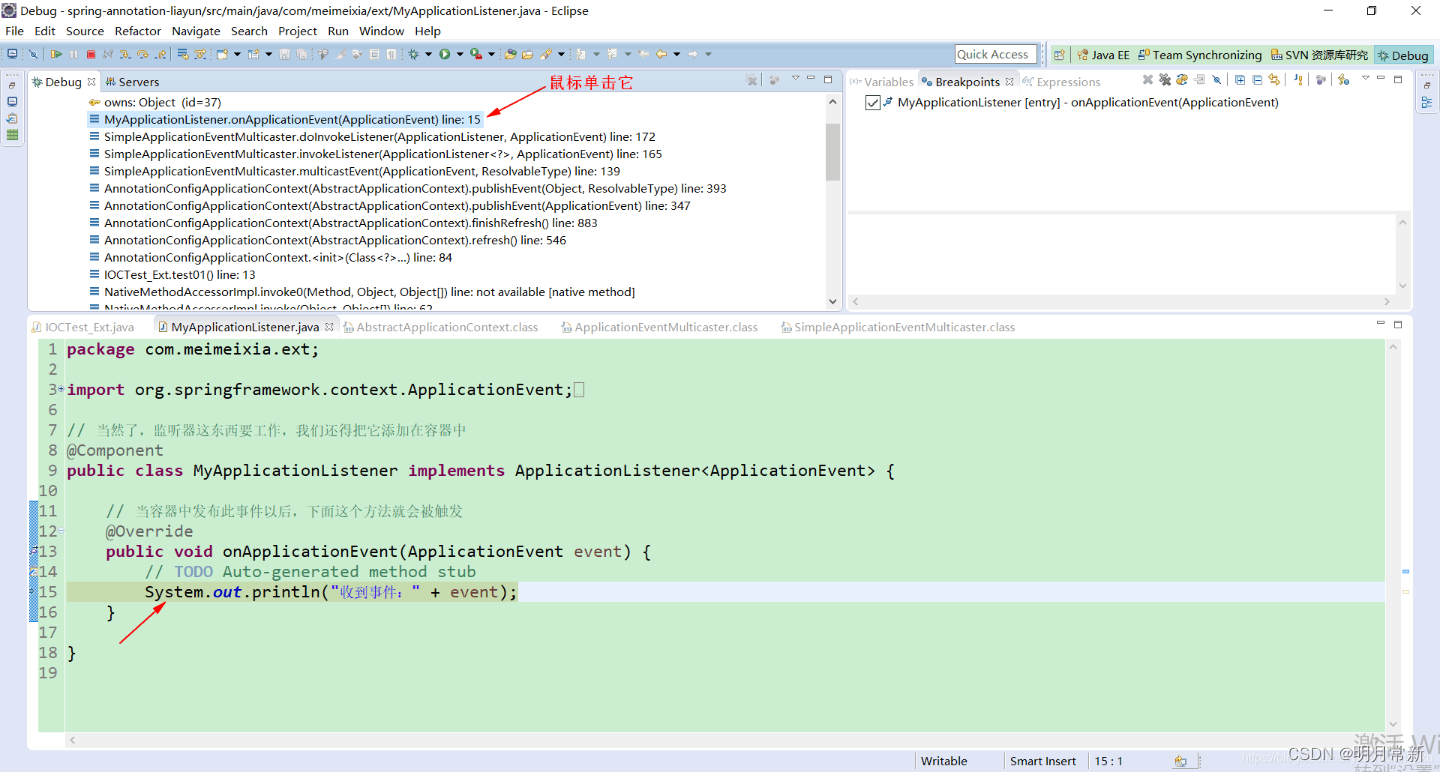This screenshot has height=772, width=1440.
Task: Click the green Run launch icon
Action: click(444, 54)
